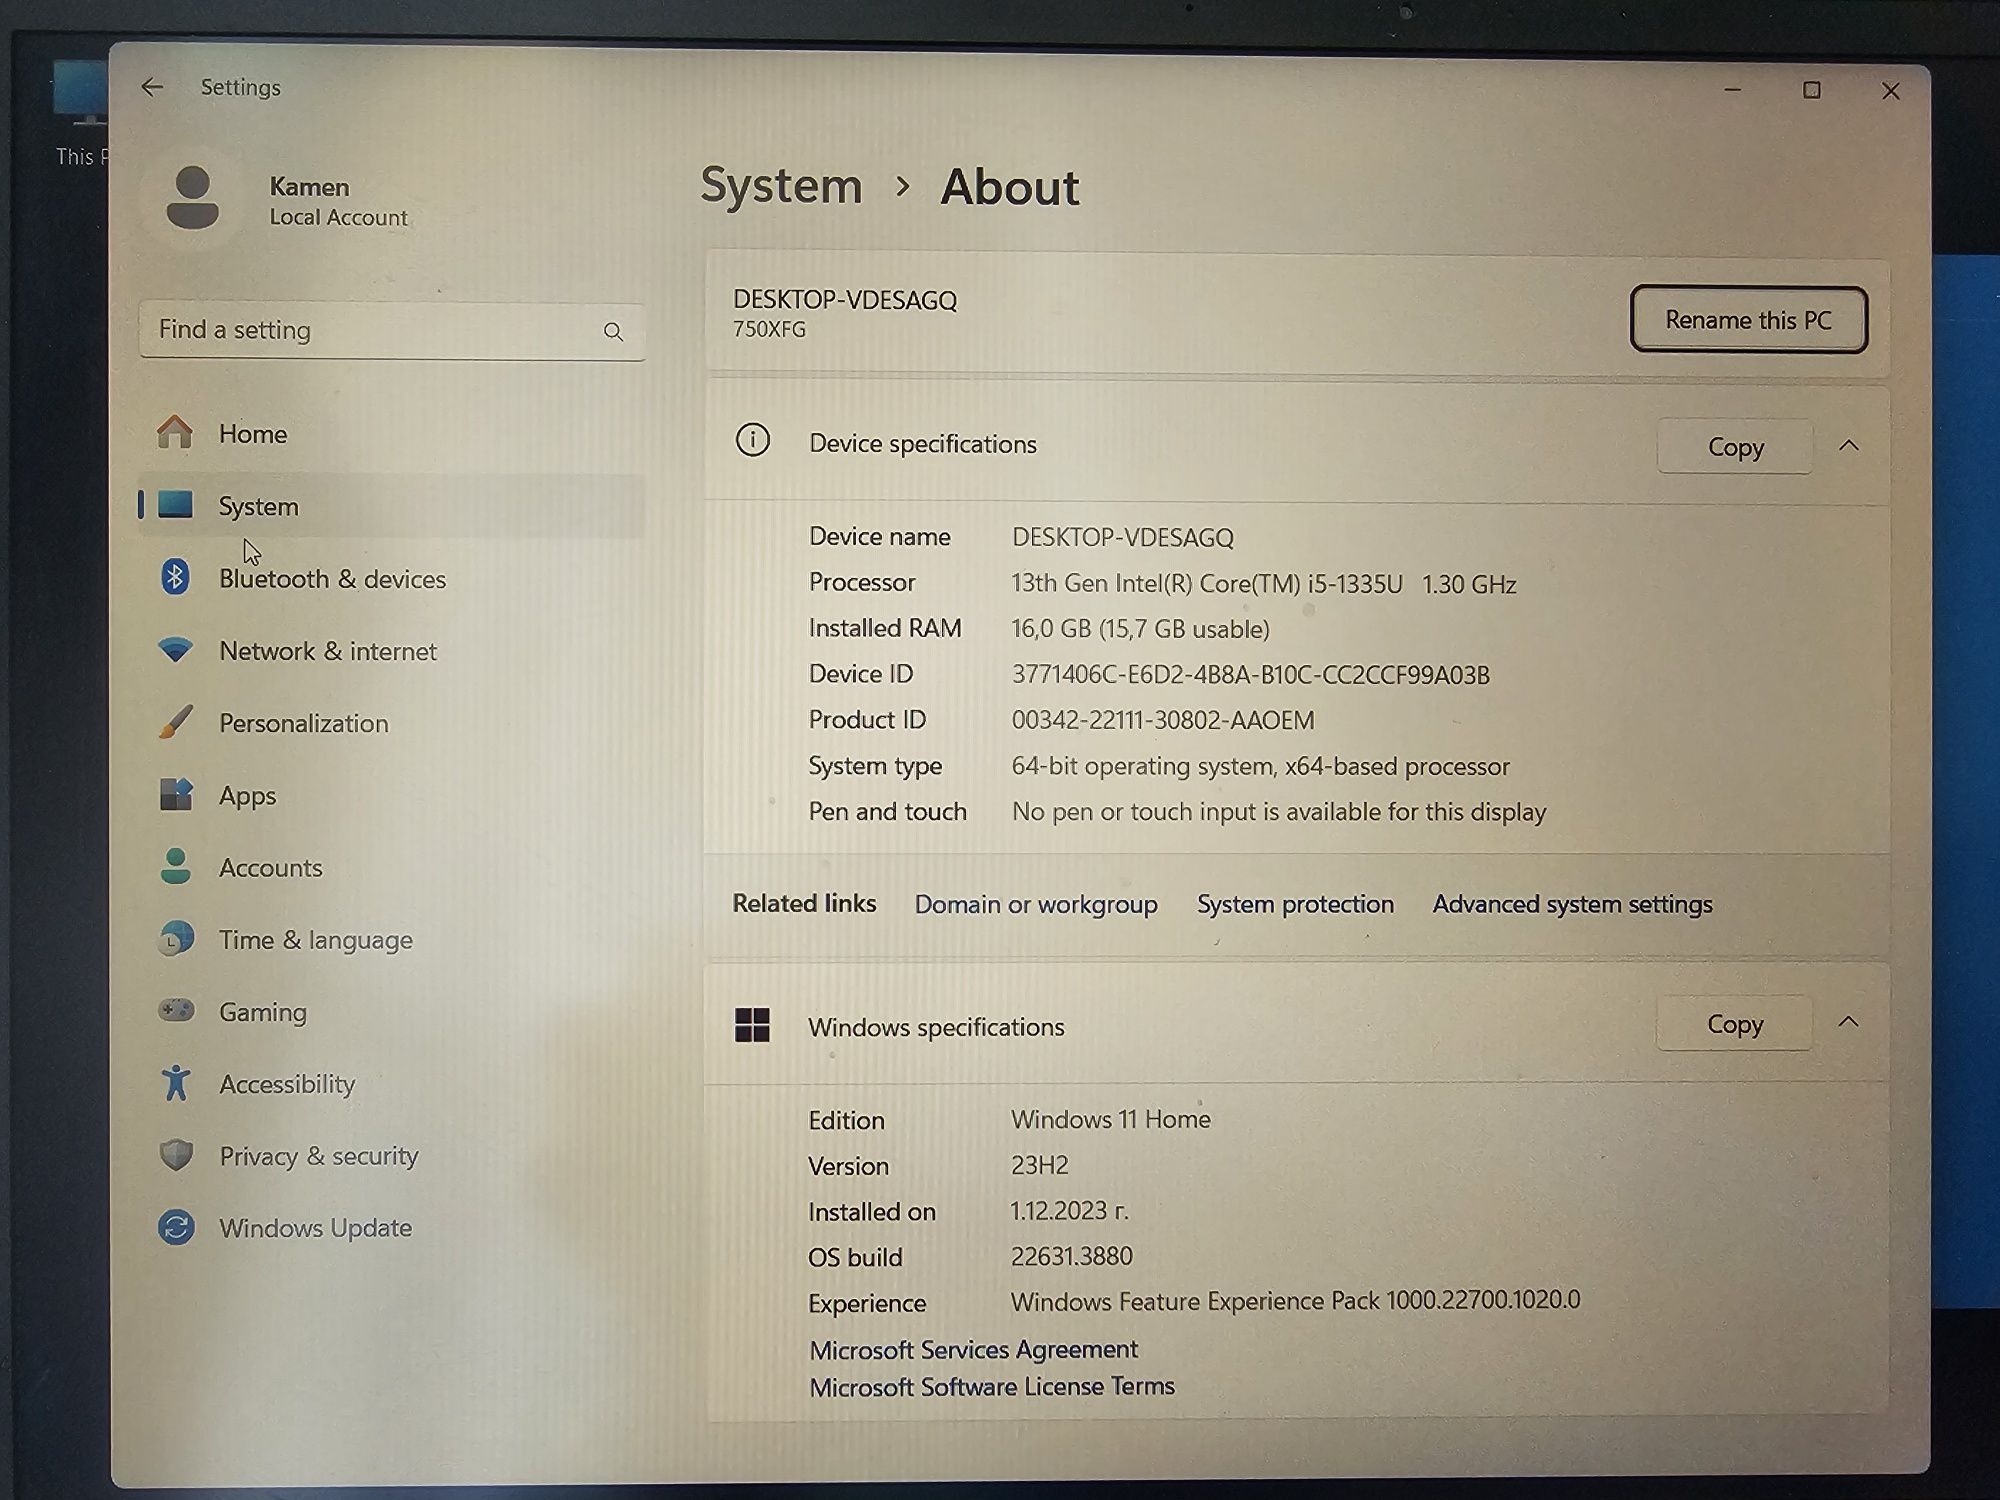The width and height of the screenshot is (2000, 1500).
Task: Click the Device ID value 3771406C text
Action: (1250, 675)
